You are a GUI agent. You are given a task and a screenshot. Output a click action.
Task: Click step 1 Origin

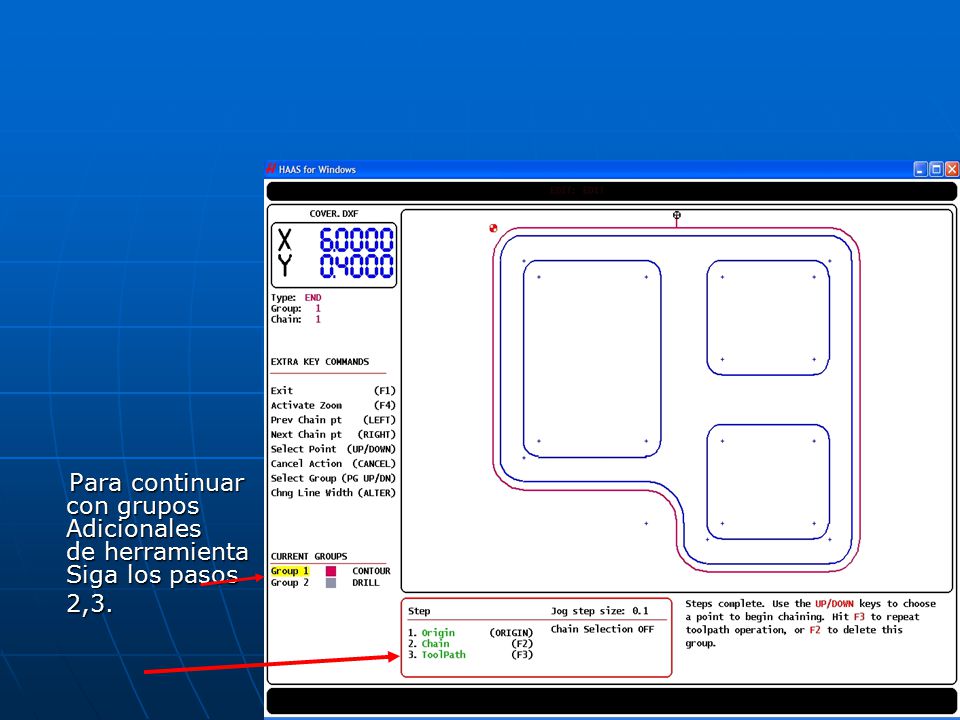click(x=470, y=632)
